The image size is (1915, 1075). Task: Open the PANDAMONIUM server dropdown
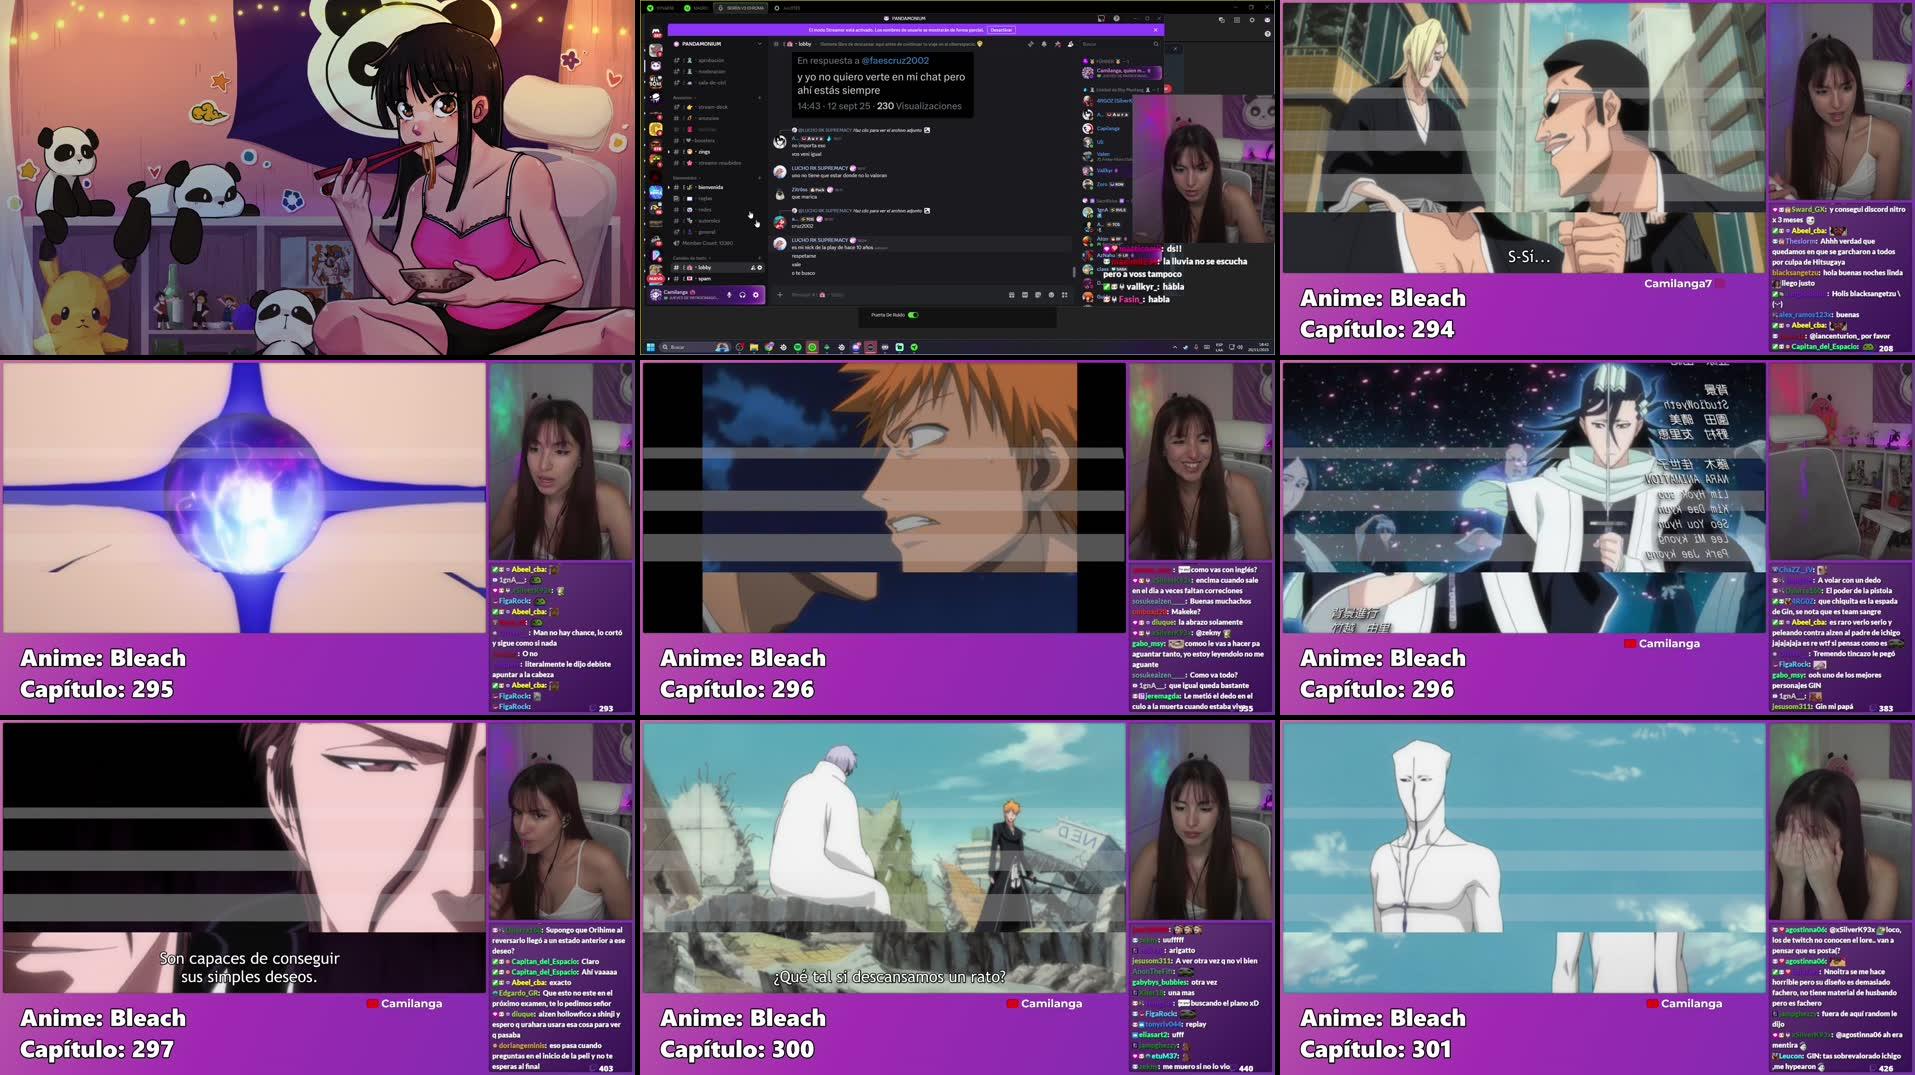(x=760, y=44)
